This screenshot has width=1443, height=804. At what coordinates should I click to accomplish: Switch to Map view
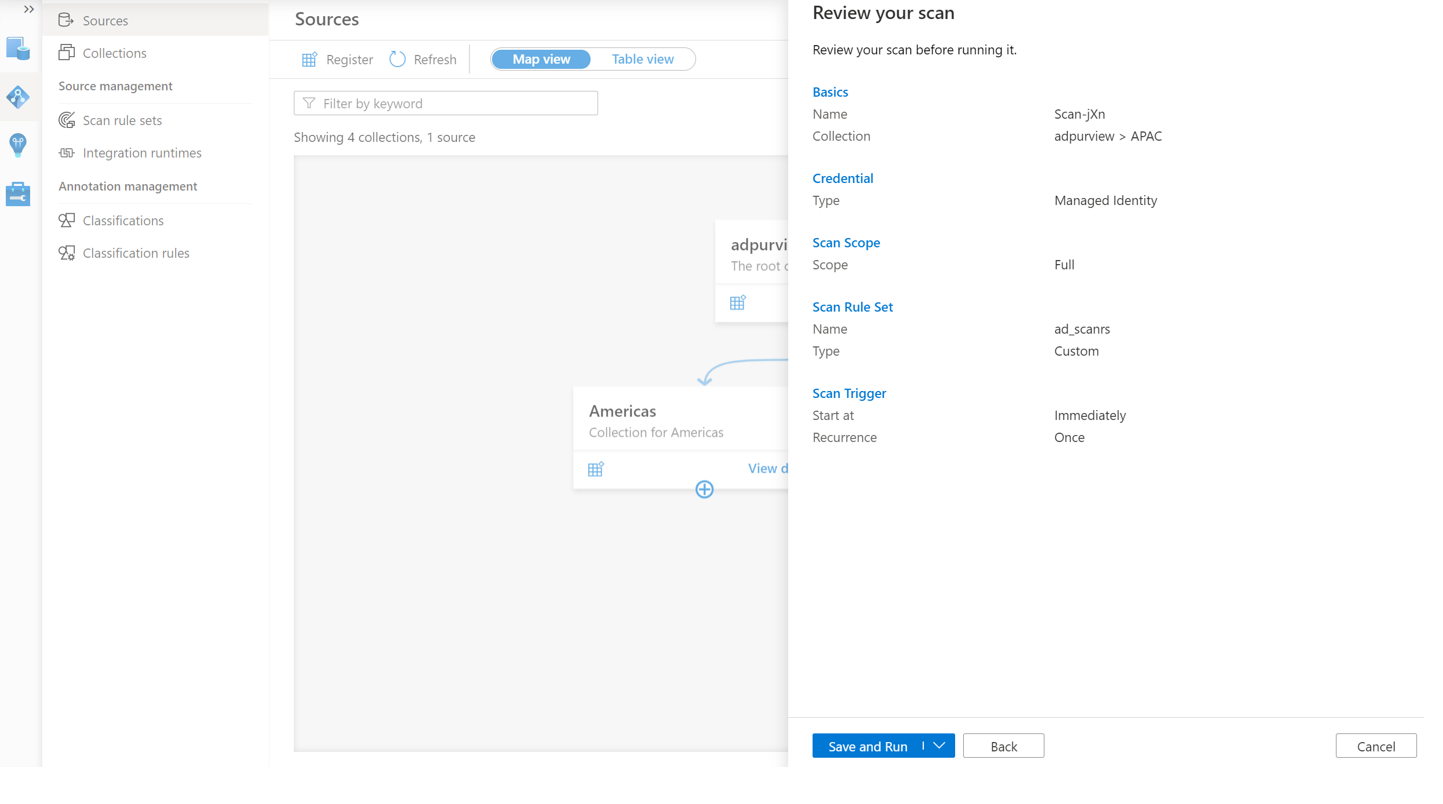[x=541, y=59]
